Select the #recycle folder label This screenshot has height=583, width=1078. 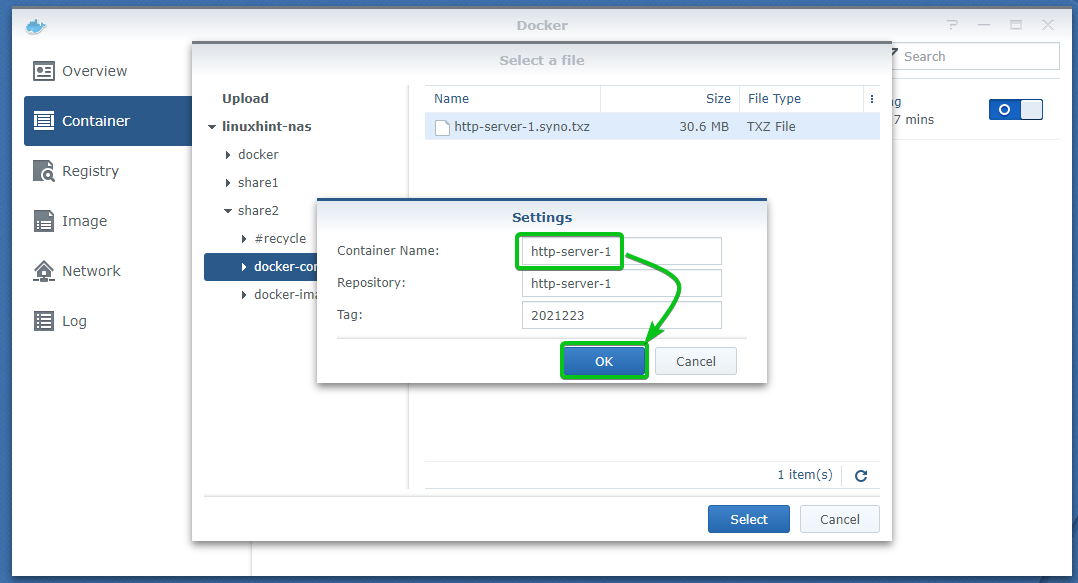[x=280, y=239]
